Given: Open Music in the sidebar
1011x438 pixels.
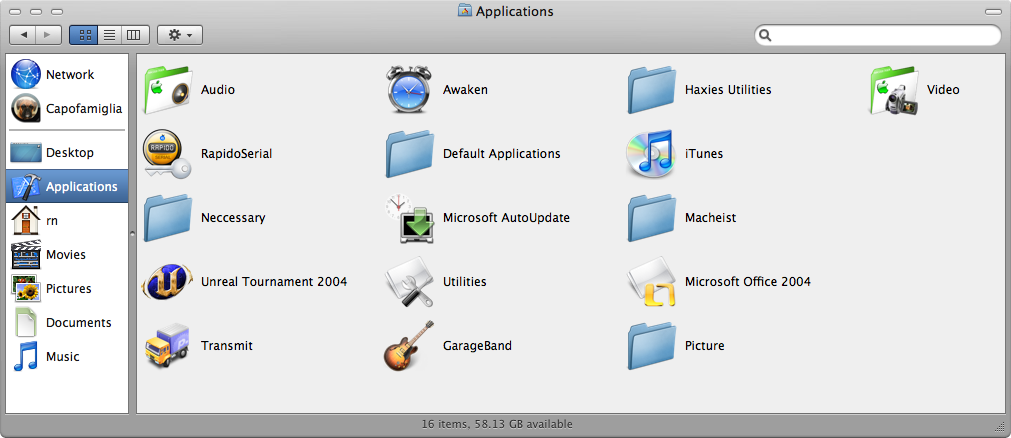Looking at the screenshot, I should (67, 356).
